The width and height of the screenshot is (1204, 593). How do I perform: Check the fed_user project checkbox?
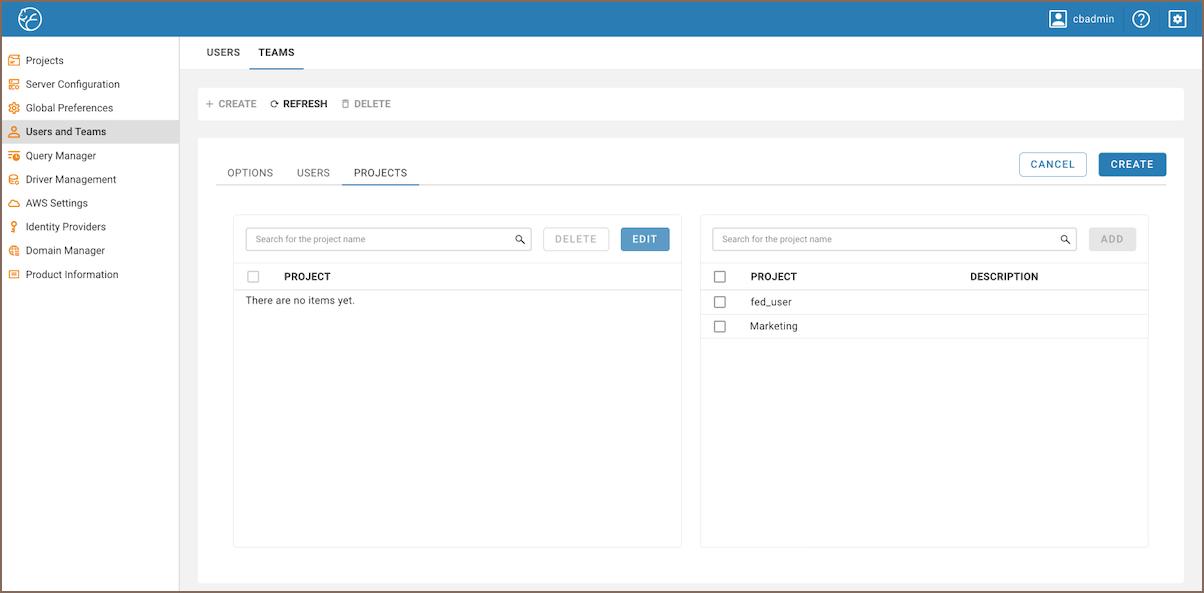(720, 302)
